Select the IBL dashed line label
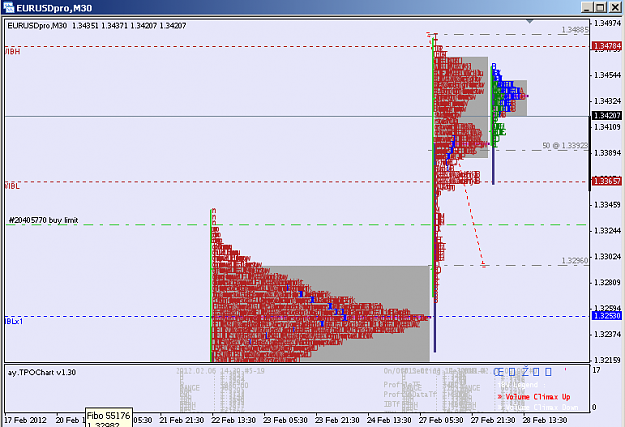This screenshot has height=427, width=625. click(12, 186)
